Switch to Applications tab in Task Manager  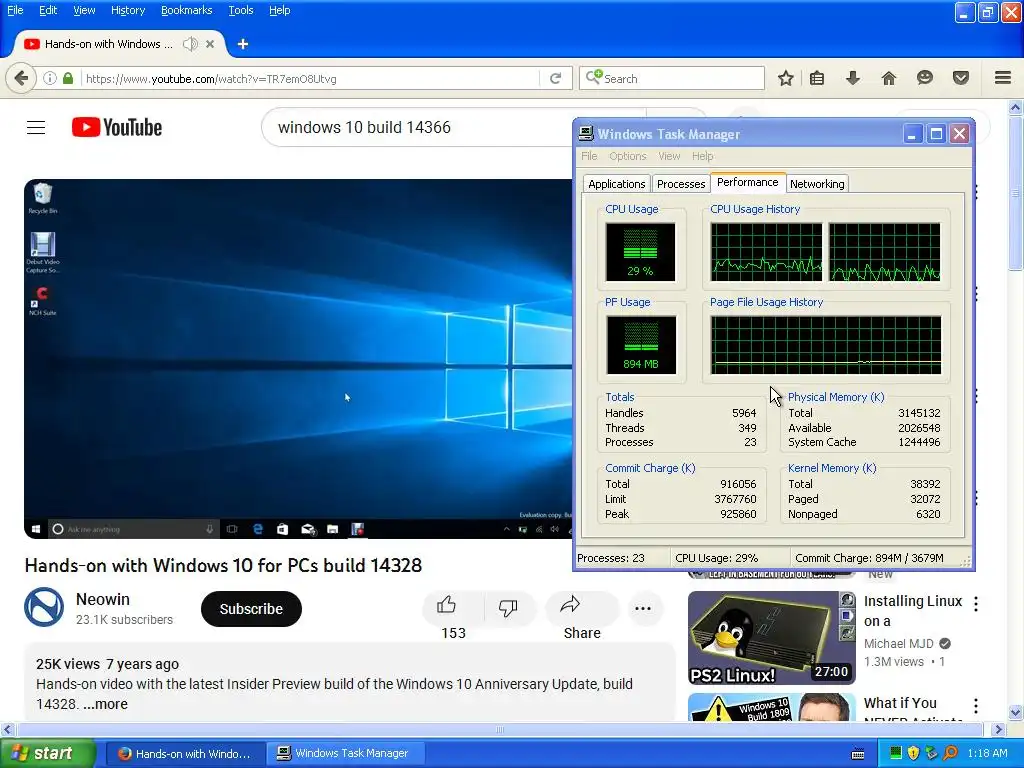[616, 184]
